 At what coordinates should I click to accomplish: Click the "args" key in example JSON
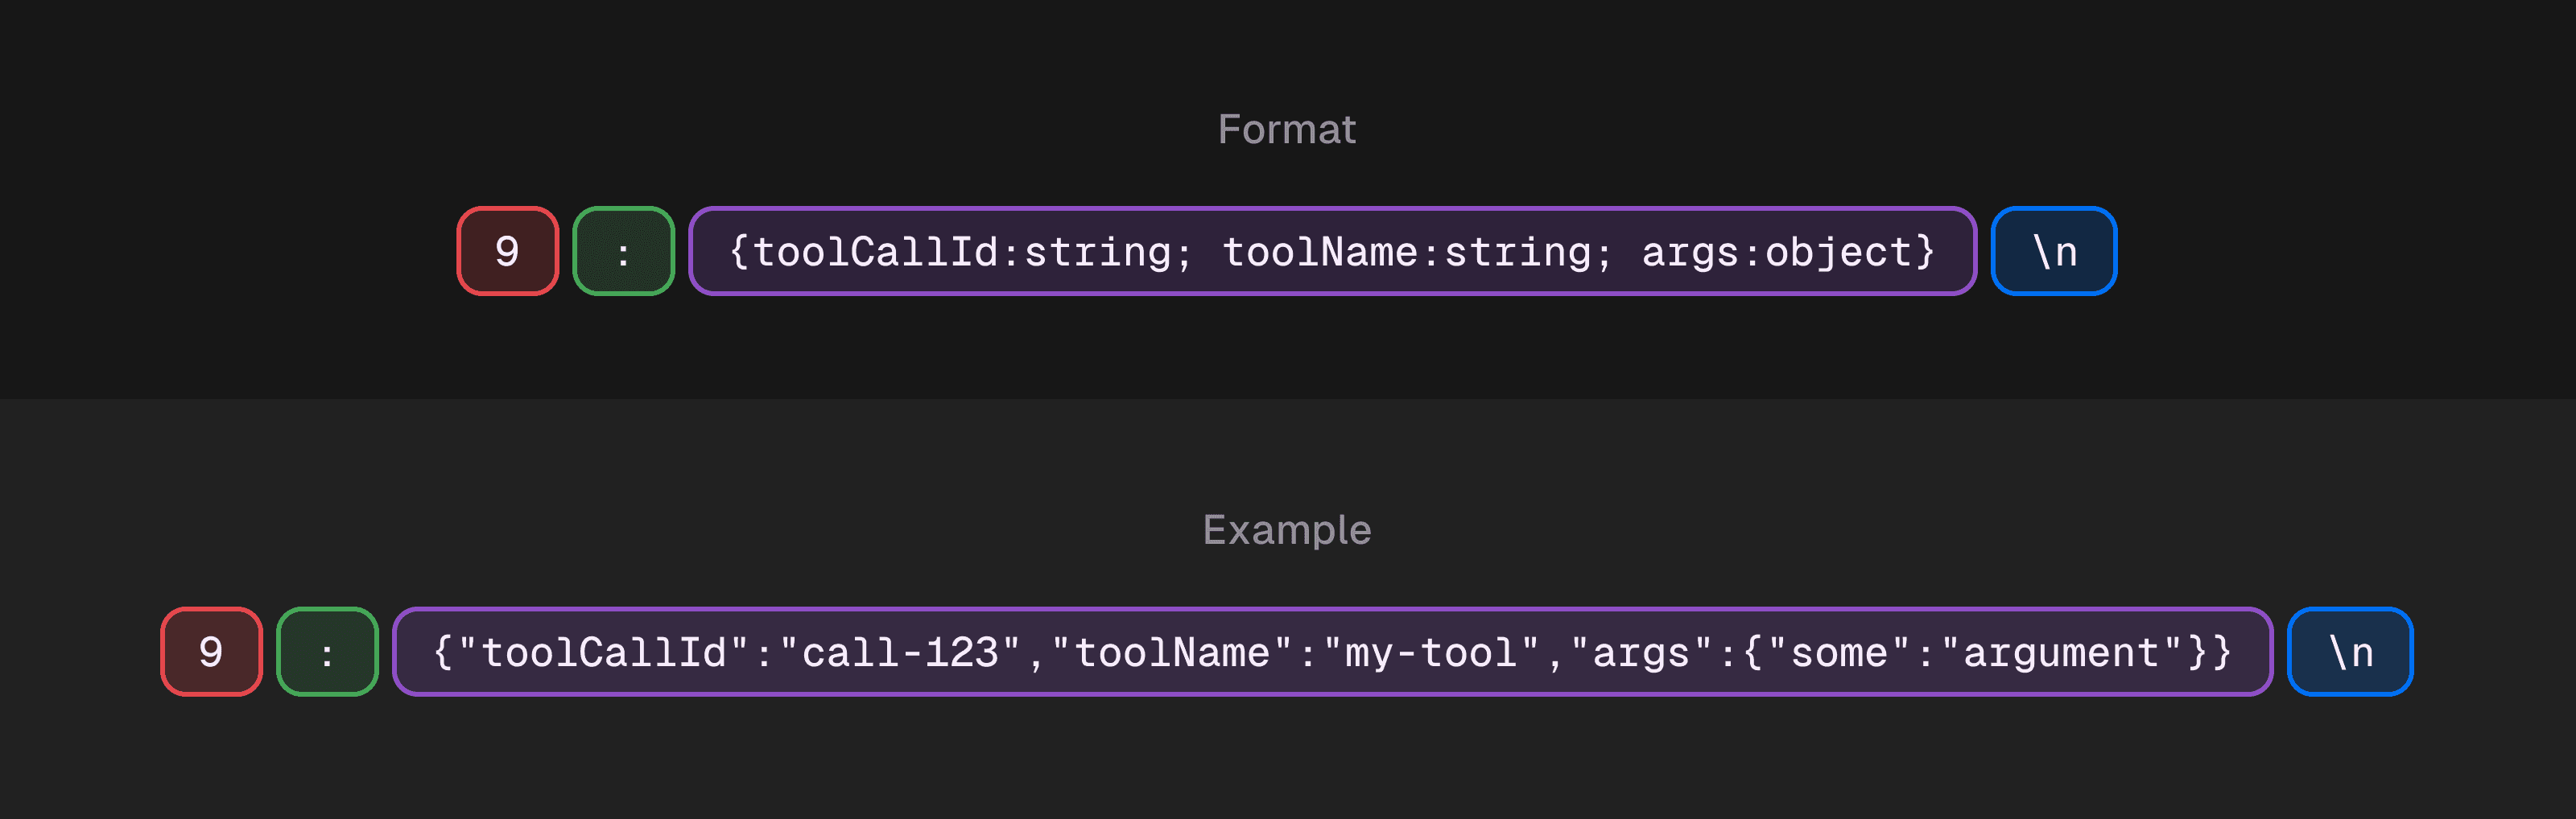1640,653
